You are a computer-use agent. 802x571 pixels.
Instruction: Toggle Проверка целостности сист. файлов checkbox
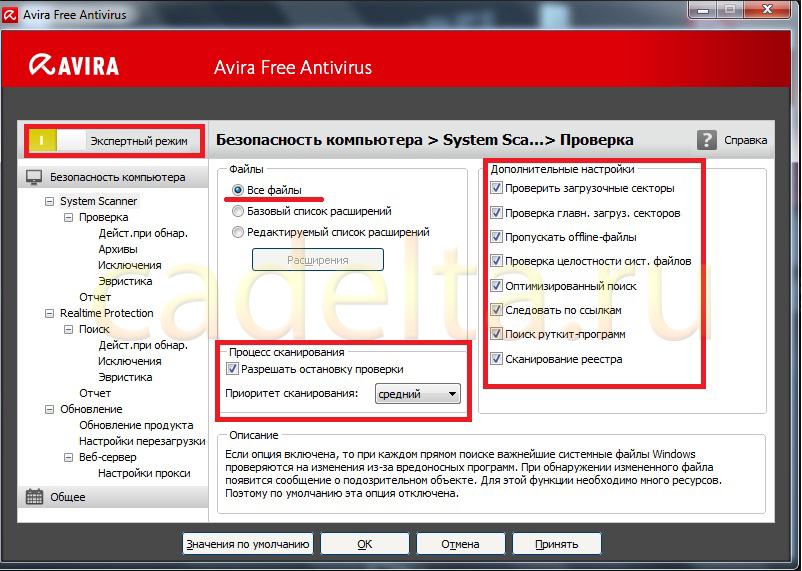tap(496, 261)
